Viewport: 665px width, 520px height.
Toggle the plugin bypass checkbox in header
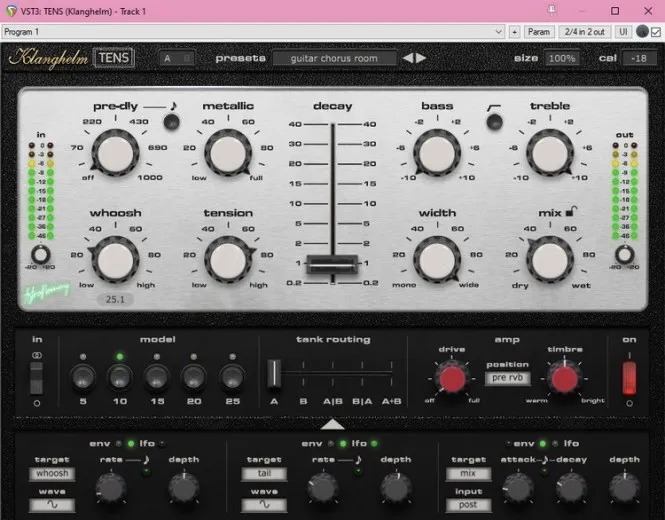pos(655,32)
